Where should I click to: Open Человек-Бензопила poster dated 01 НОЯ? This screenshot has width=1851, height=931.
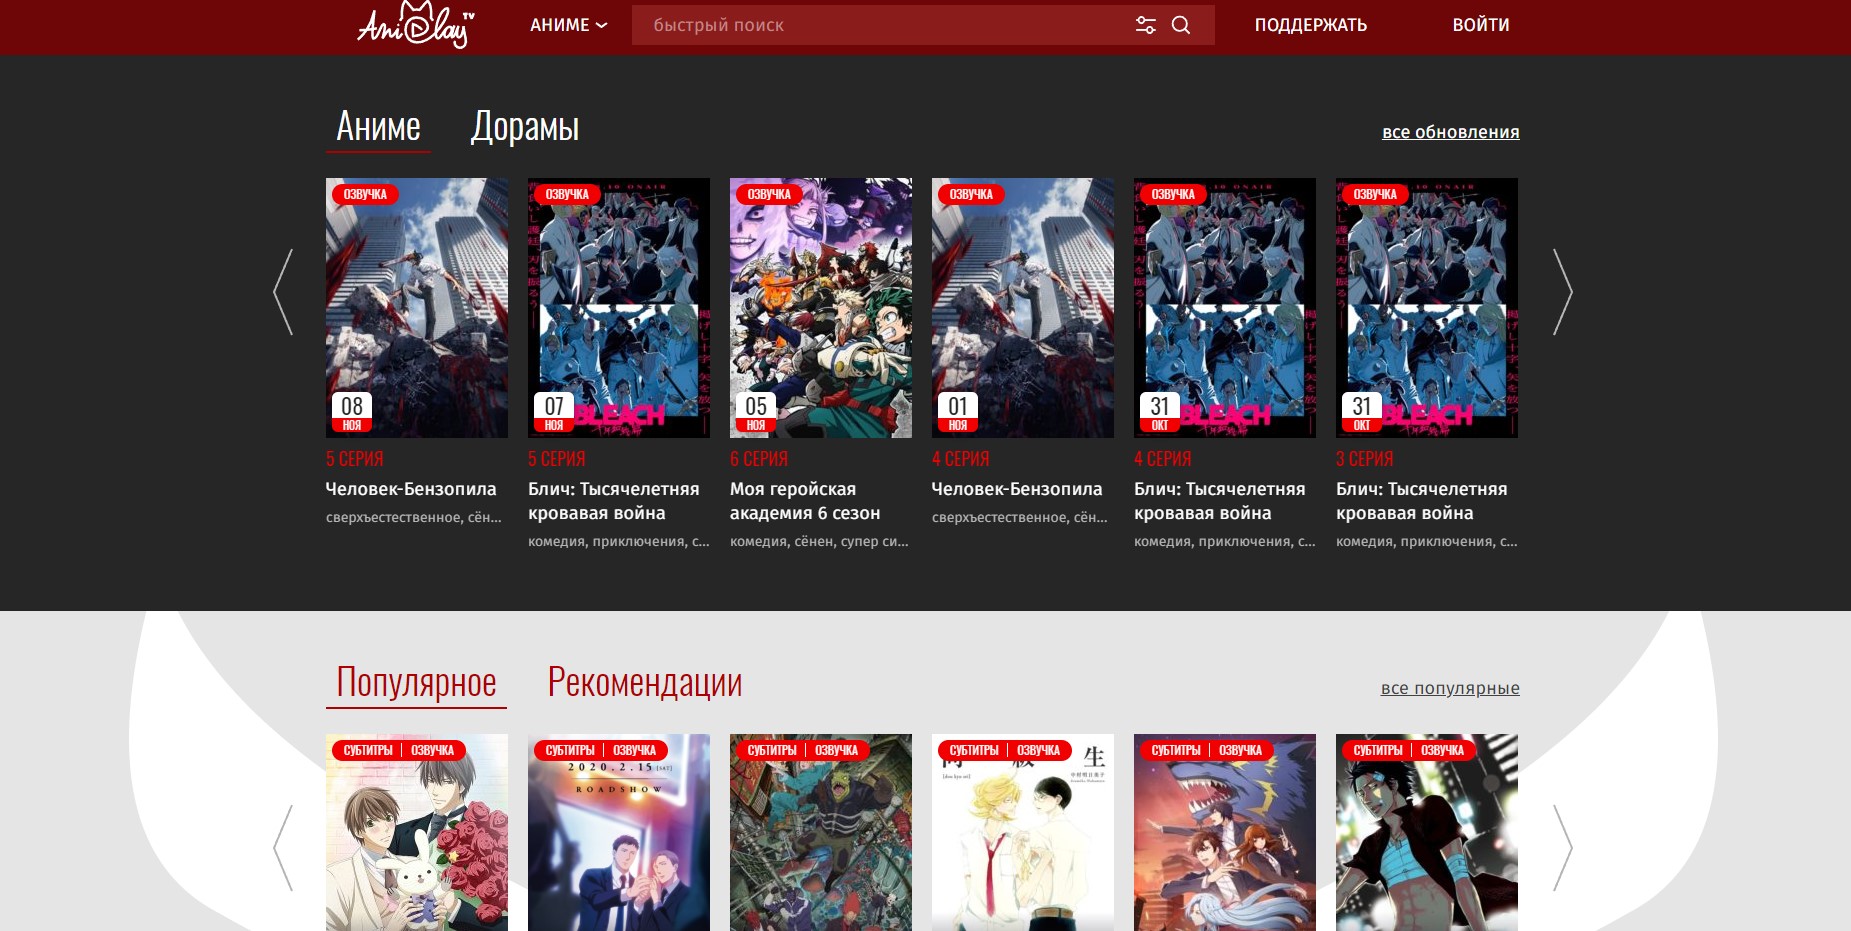coord(1023,308)
